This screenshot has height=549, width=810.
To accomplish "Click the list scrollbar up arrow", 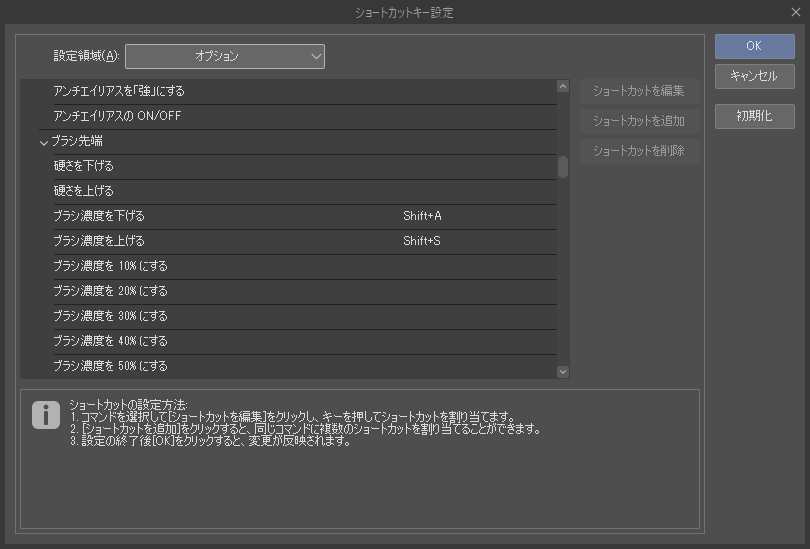I will coord(563,86).
